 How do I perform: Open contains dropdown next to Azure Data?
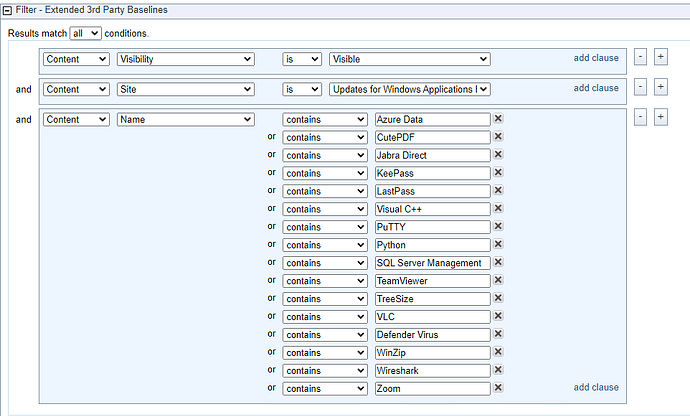[x=325, y=120]
